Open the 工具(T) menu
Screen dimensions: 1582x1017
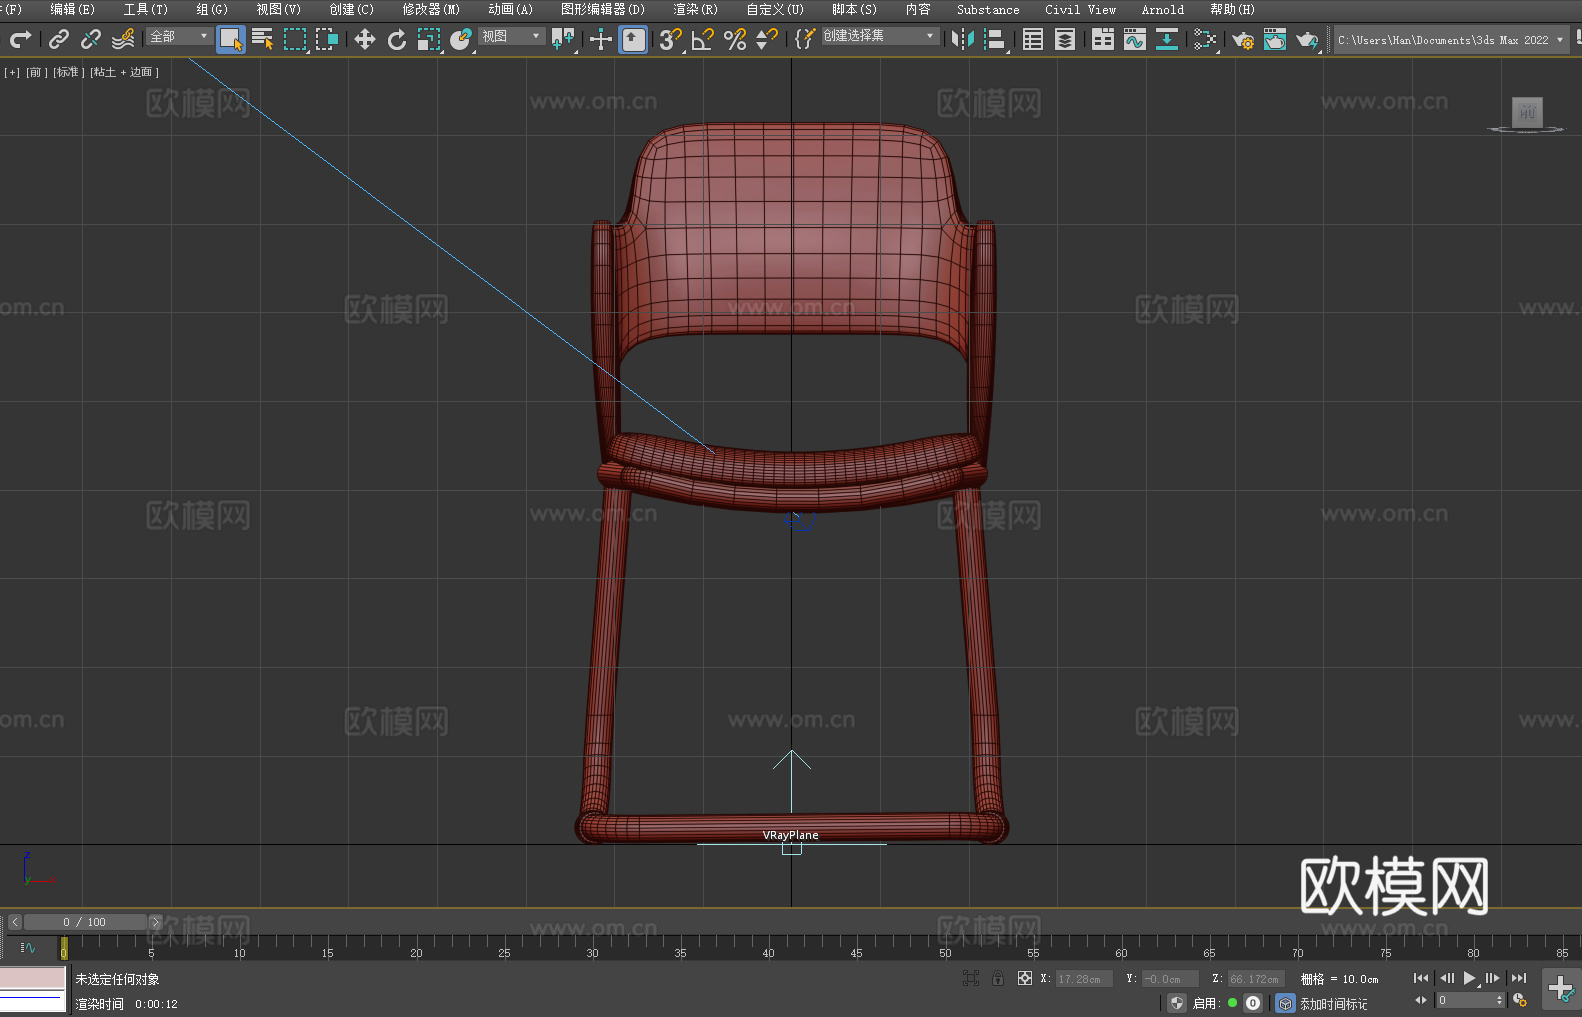tap(145, 9)
